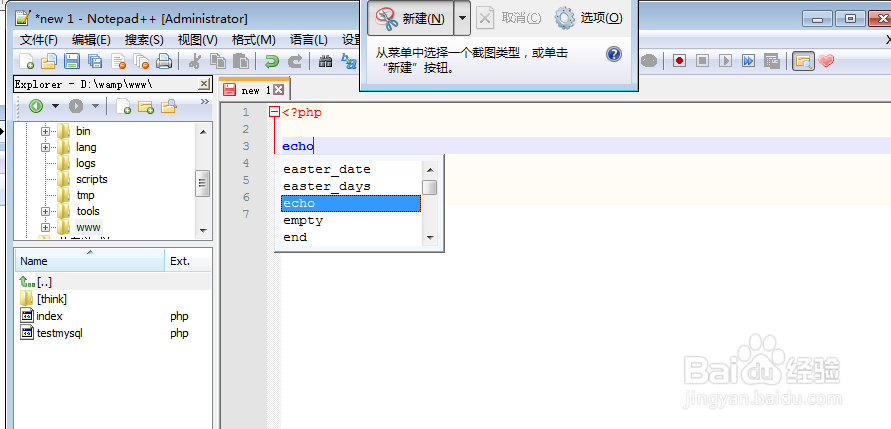Open the 编辑(E) menu
This screenshot has height=429, width=891.
pos(91,40)
